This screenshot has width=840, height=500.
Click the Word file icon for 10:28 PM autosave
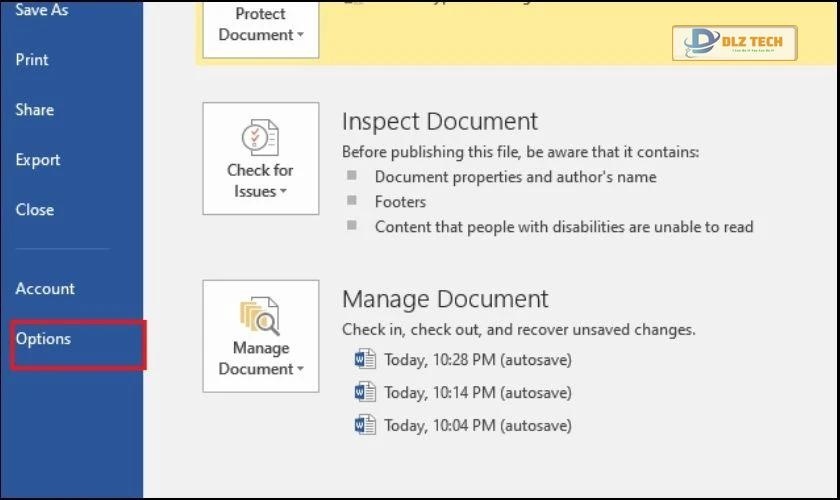[x=365, y=359]
